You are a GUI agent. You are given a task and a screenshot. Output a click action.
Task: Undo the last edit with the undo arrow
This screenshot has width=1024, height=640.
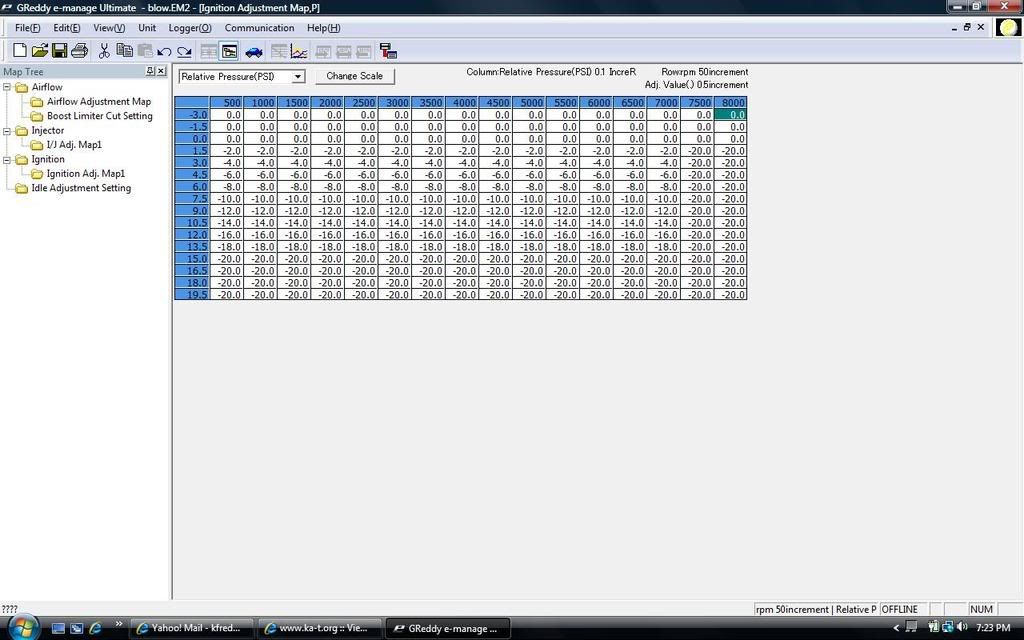tap(164, 52)
